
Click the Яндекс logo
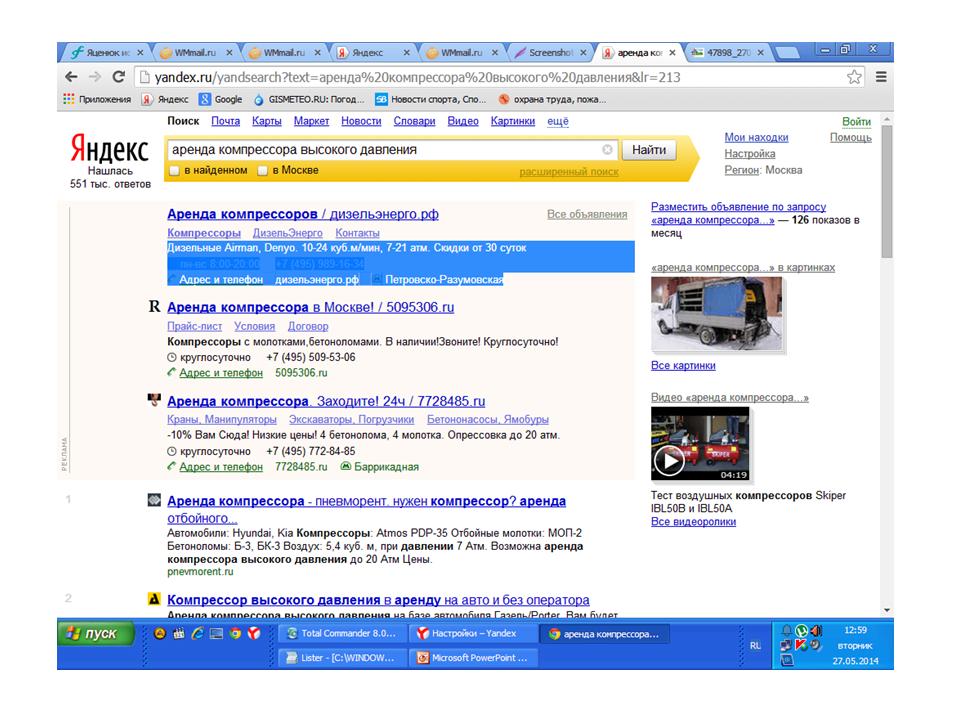coord(110,148)
